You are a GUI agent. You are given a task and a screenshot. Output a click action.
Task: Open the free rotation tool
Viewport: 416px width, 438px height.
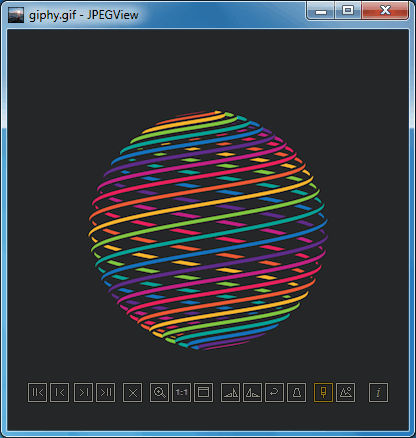[274, 392]
